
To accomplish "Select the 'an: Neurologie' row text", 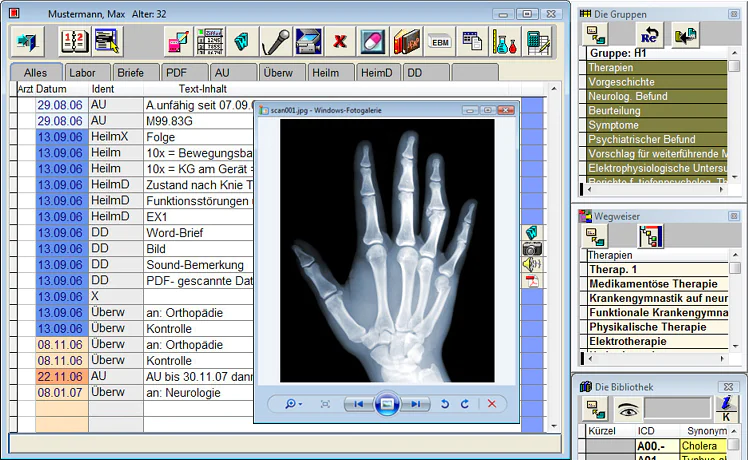I will click(x=183, y=393).
